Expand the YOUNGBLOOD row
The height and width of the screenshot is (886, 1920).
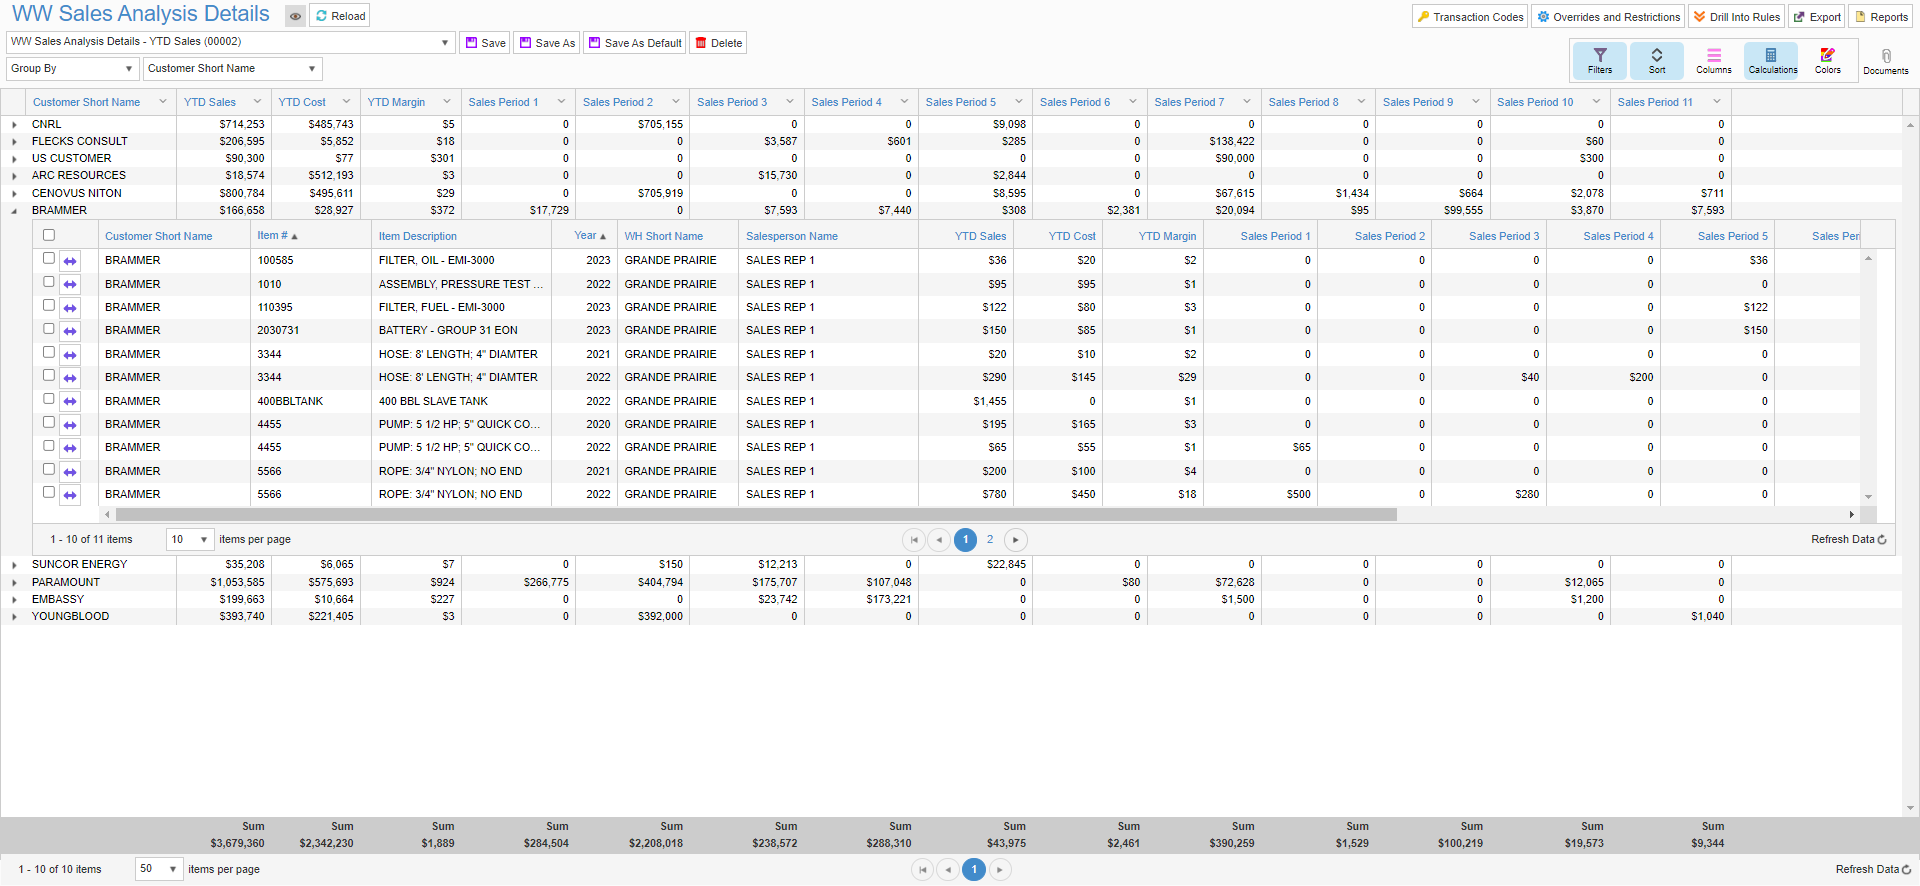[14, 617]
